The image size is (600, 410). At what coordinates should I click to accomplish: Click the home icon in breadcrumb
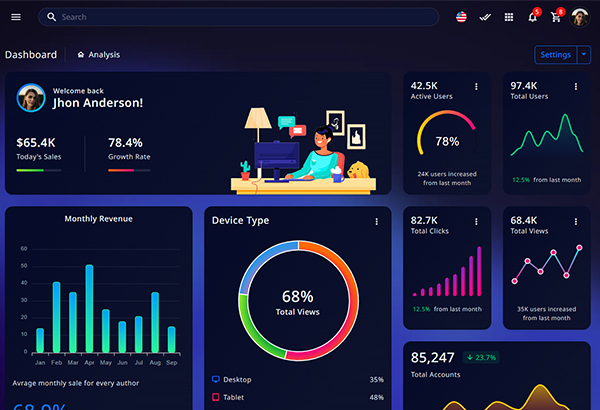(81, 55)
